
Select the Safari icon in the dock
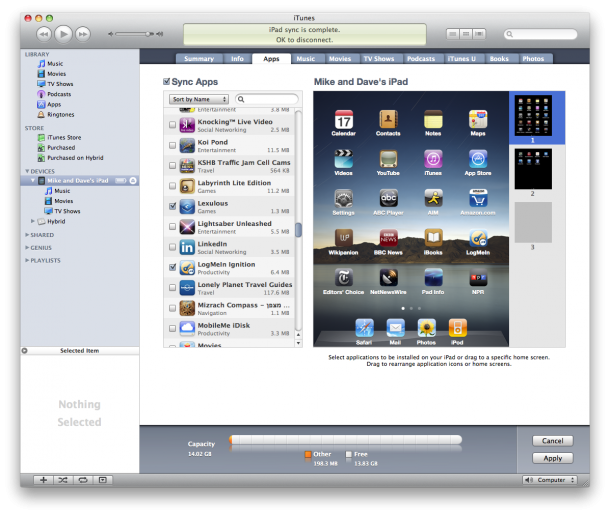(x=365, y=328)
